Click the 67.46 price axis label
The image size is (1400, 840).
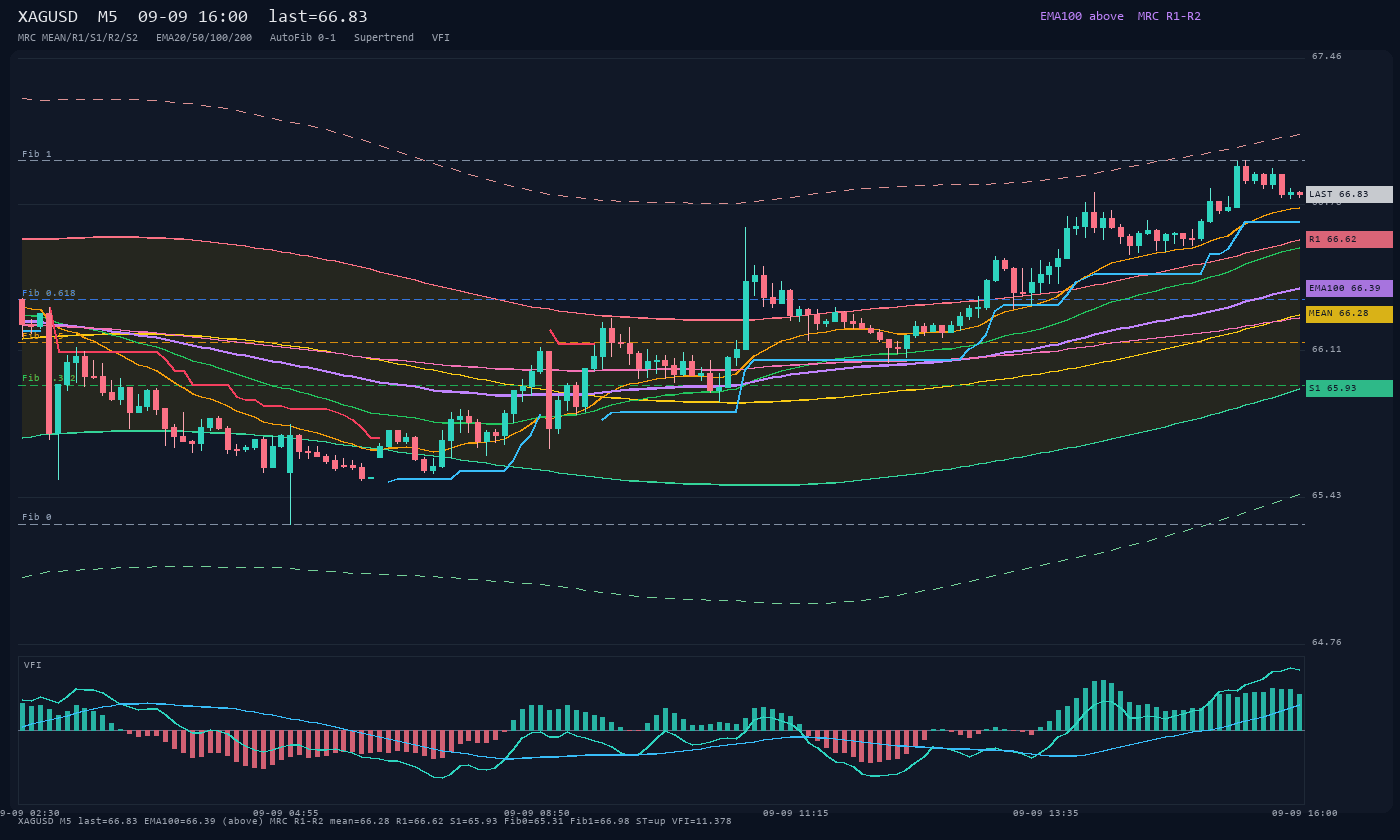point(1327,57)
